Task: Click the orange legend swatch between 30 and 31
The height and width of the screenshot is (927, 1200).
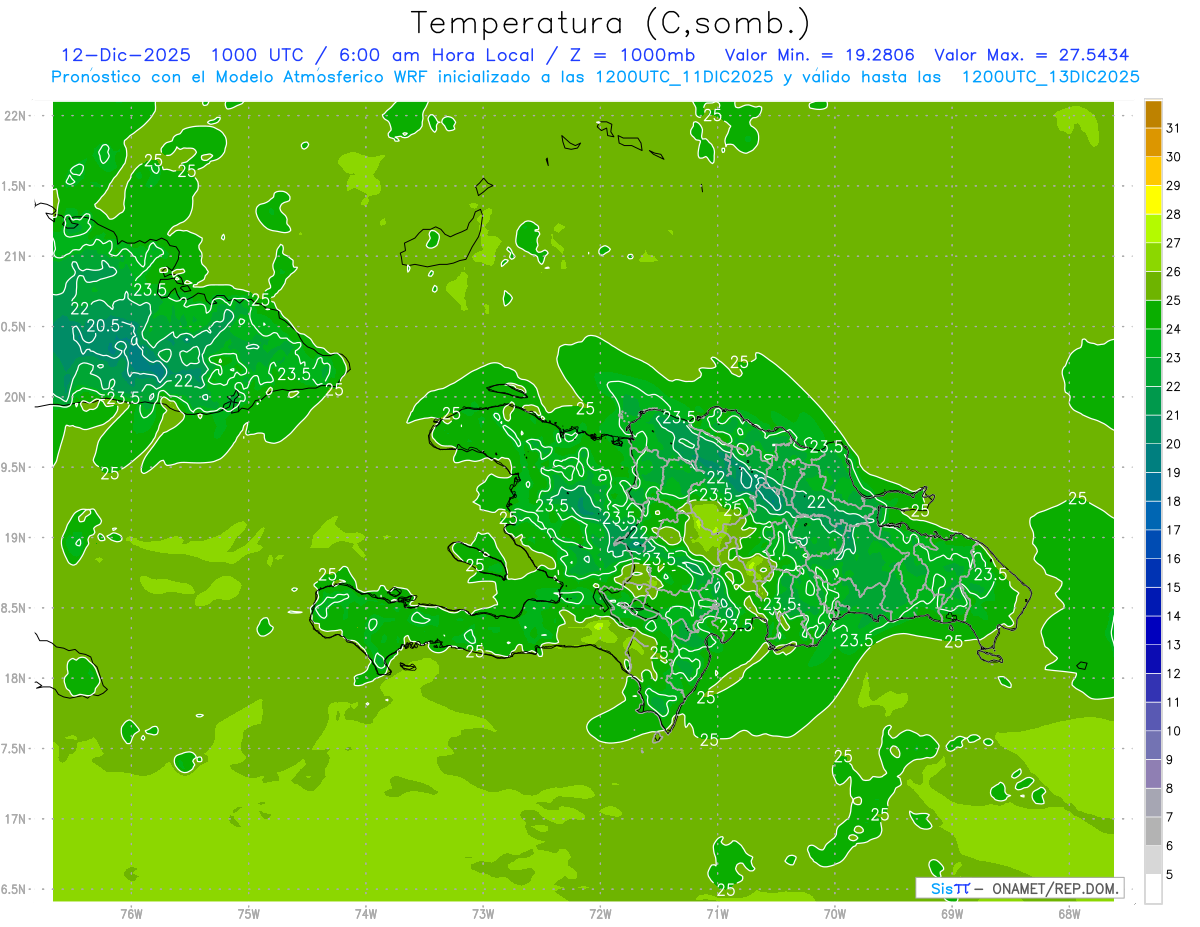Action: click(x=1153, y=143)
